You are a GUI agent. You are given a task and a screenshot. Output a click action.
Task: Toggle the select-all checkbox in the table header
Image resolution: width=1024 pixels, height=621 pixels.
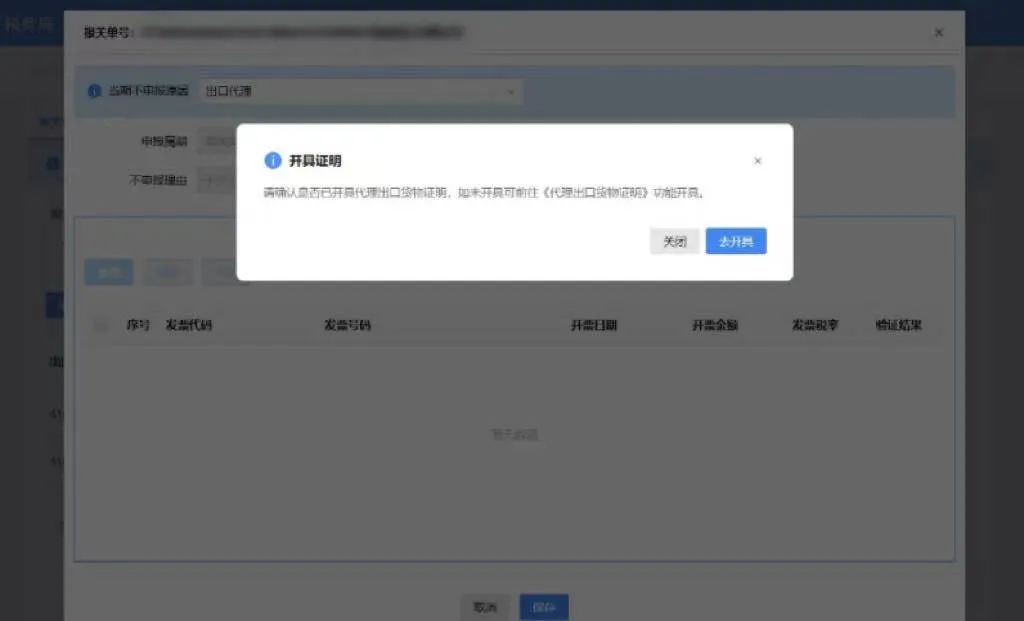coord(99,324)
